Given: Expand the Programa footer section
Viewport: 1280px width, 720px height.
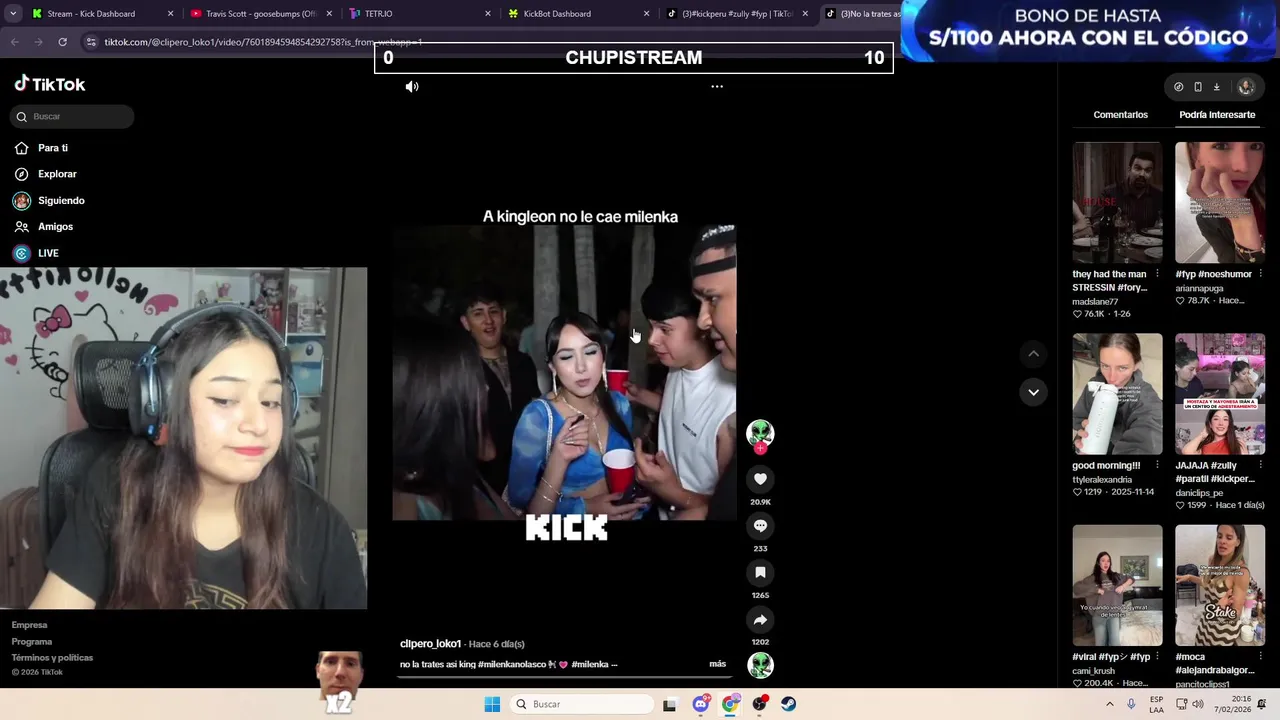Looking at the screenshot, I should [32, 641].
